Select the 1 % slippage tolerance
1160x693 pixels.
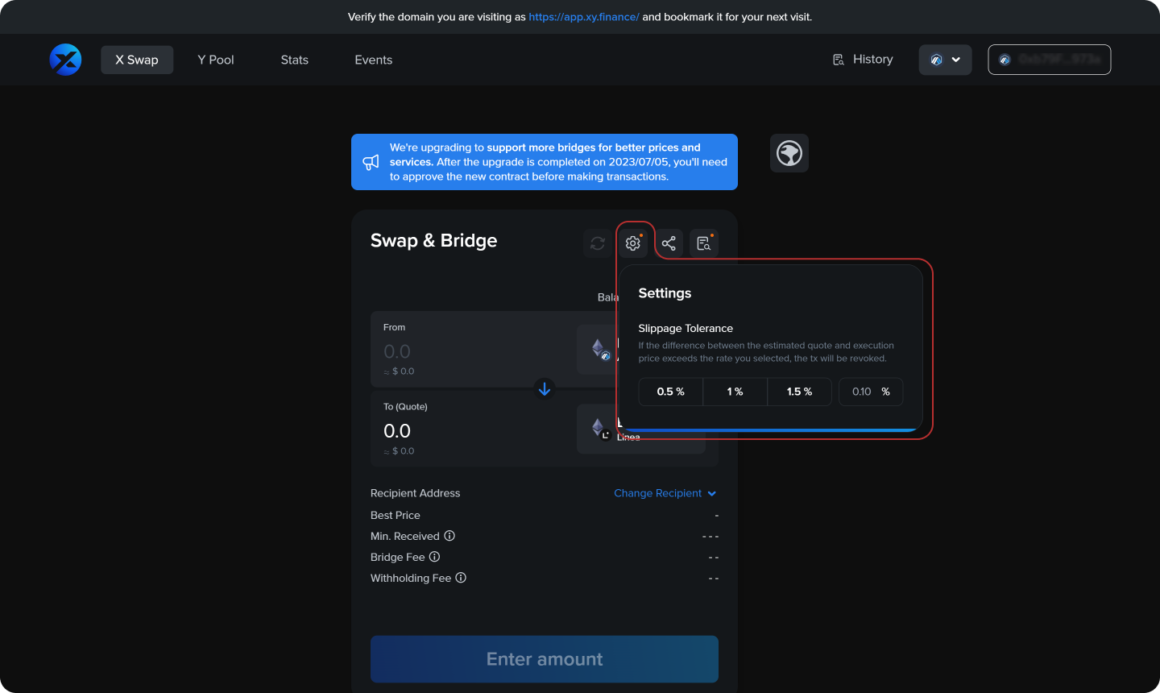(735, 391)
